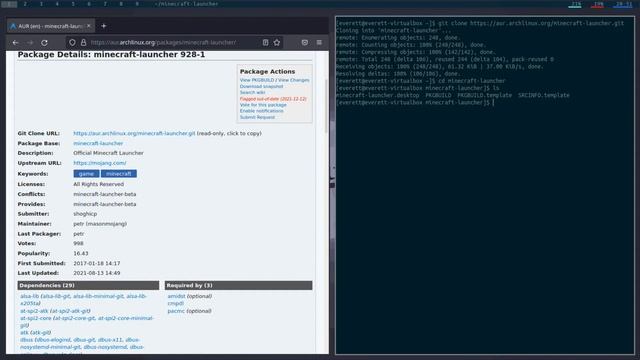Open the alsa-lib-git alternative link
This screenshot has height=360, width=640.
pyautogui.click(x=56, y=296)
